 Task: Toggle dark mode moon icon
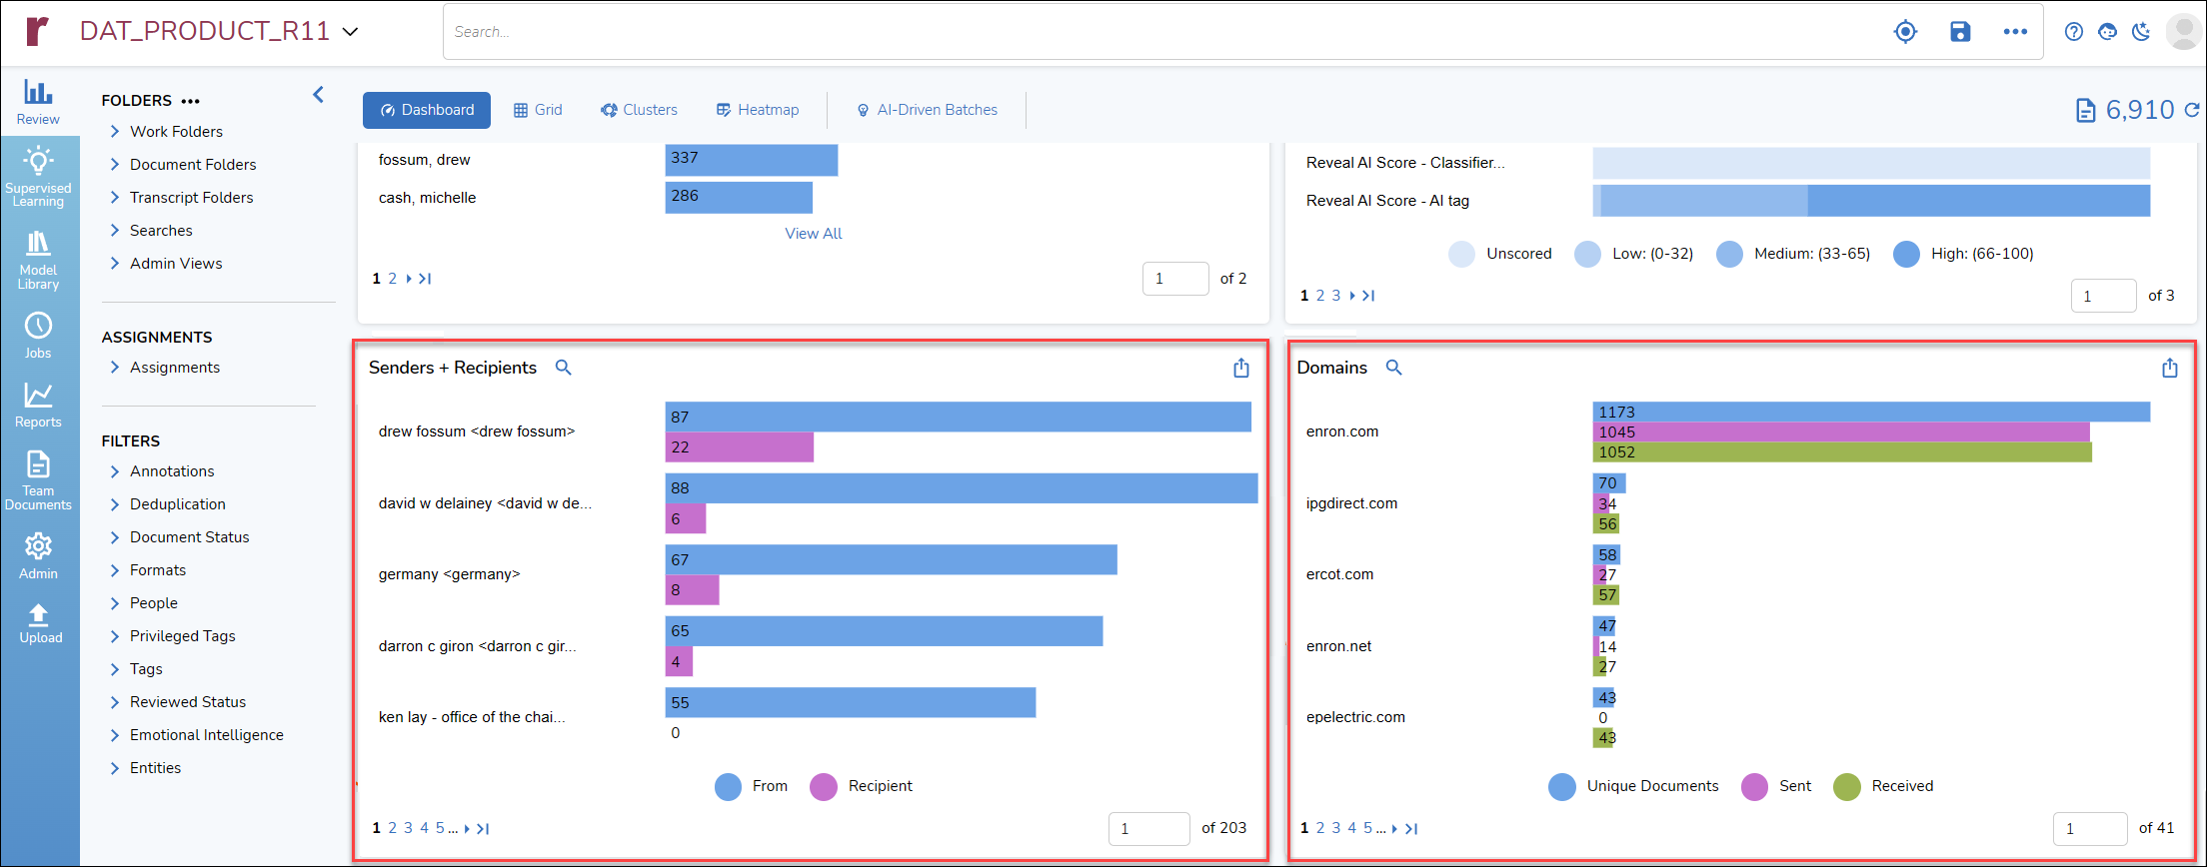pyautogui.click(x=2141, y=32)
